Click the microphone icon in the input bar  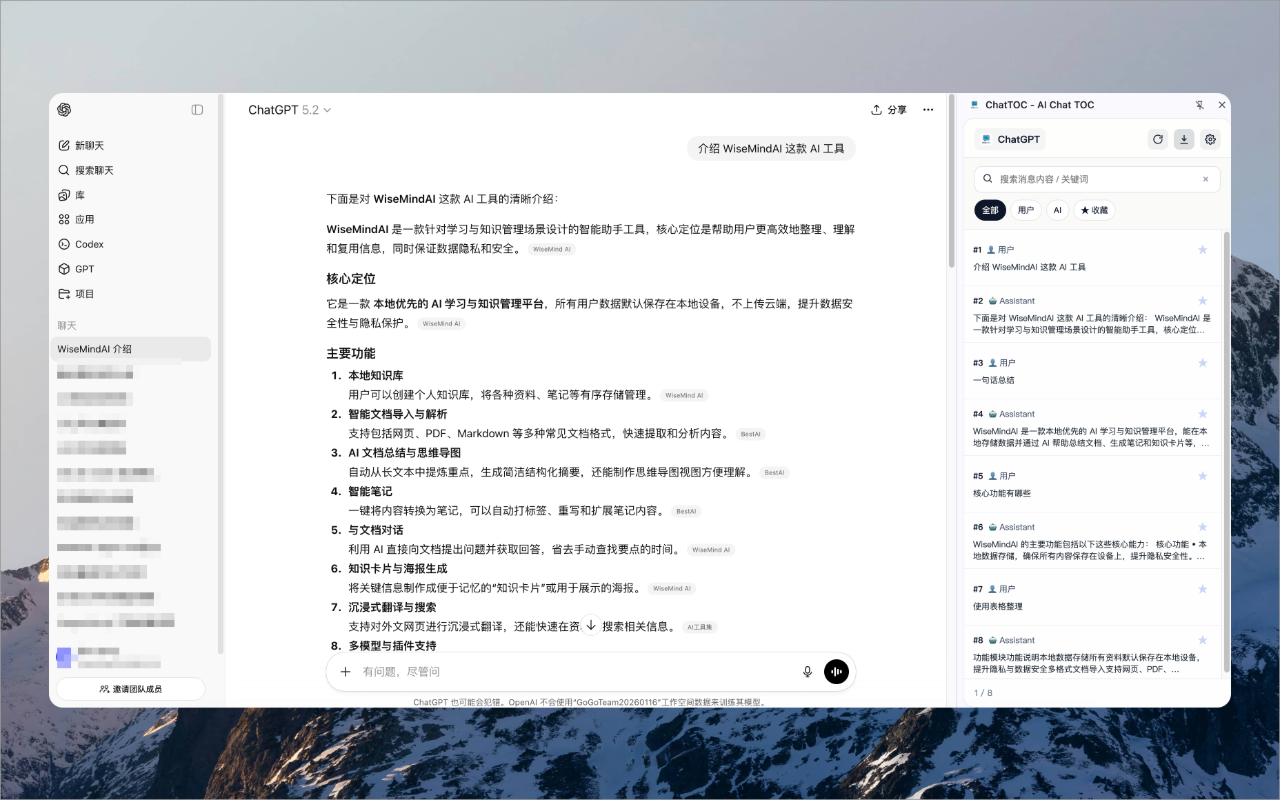807,671
